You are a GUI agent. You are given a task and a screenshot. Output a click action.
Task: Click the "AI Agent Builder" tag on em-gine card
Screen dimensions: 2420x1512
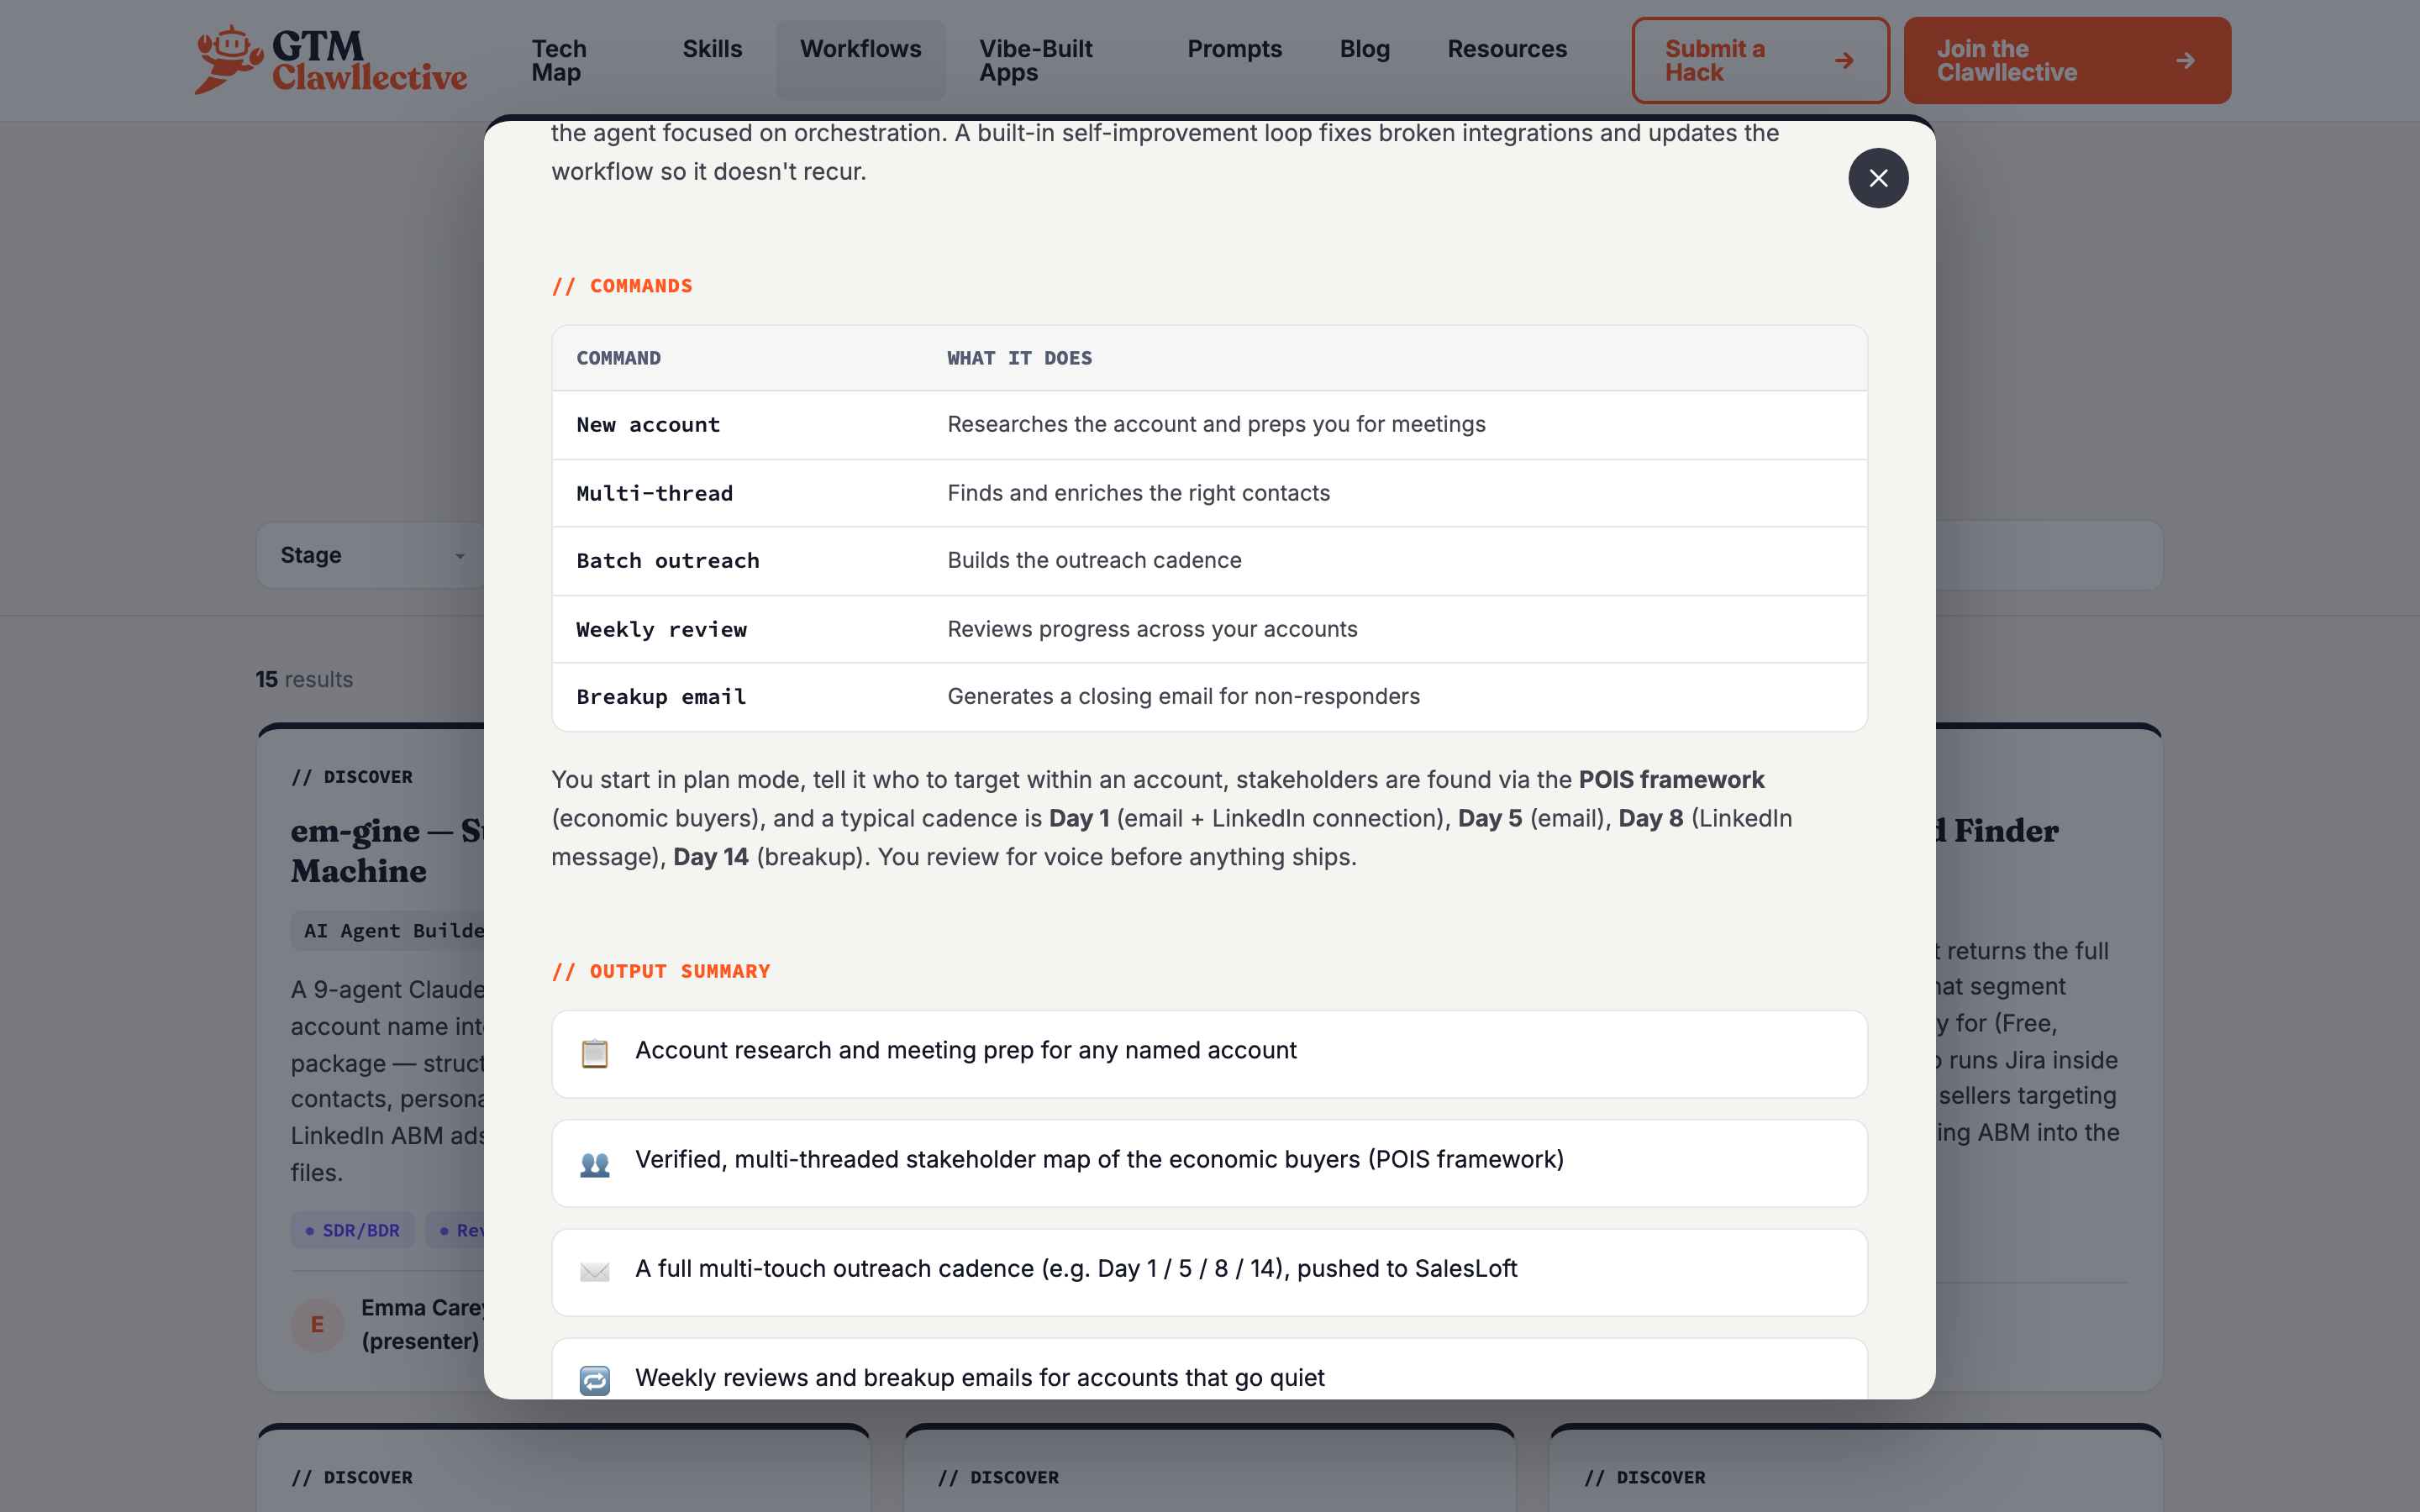coord(389,931)
